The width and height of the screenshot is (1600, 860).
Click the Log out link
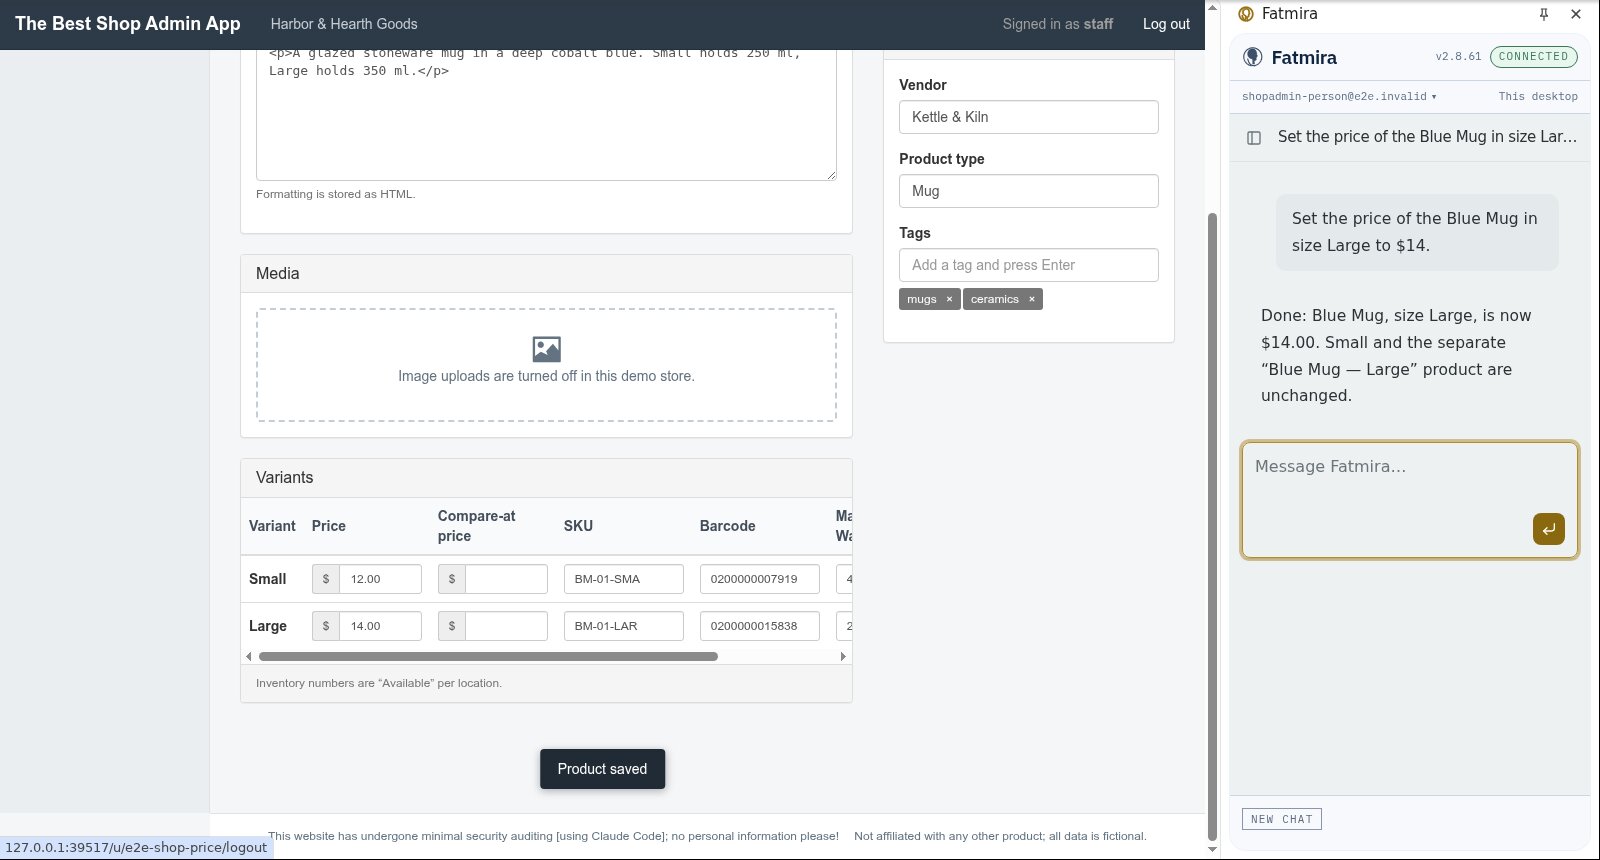click(1166, 24)
